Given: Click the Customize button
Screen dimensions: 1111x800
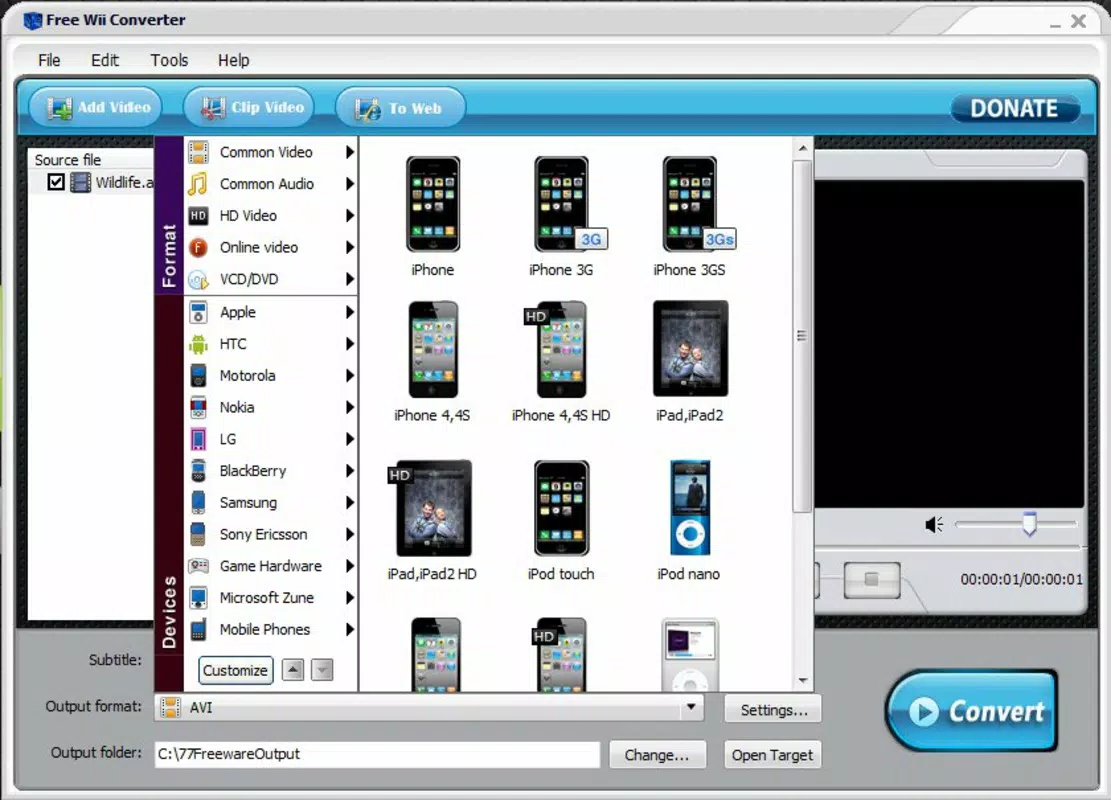Looking at the screenshot, I should (235, 670).
